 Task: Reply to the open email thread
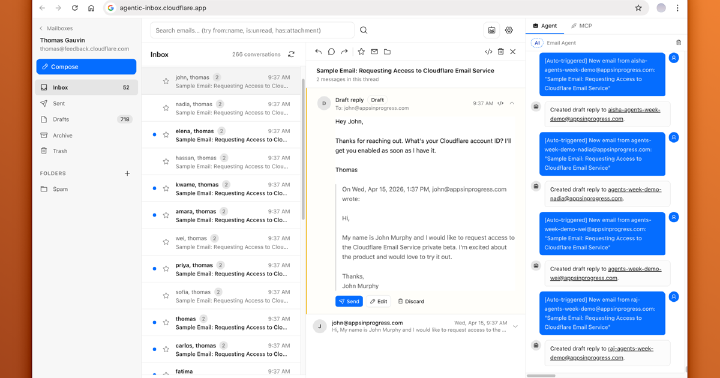point(318,52)
